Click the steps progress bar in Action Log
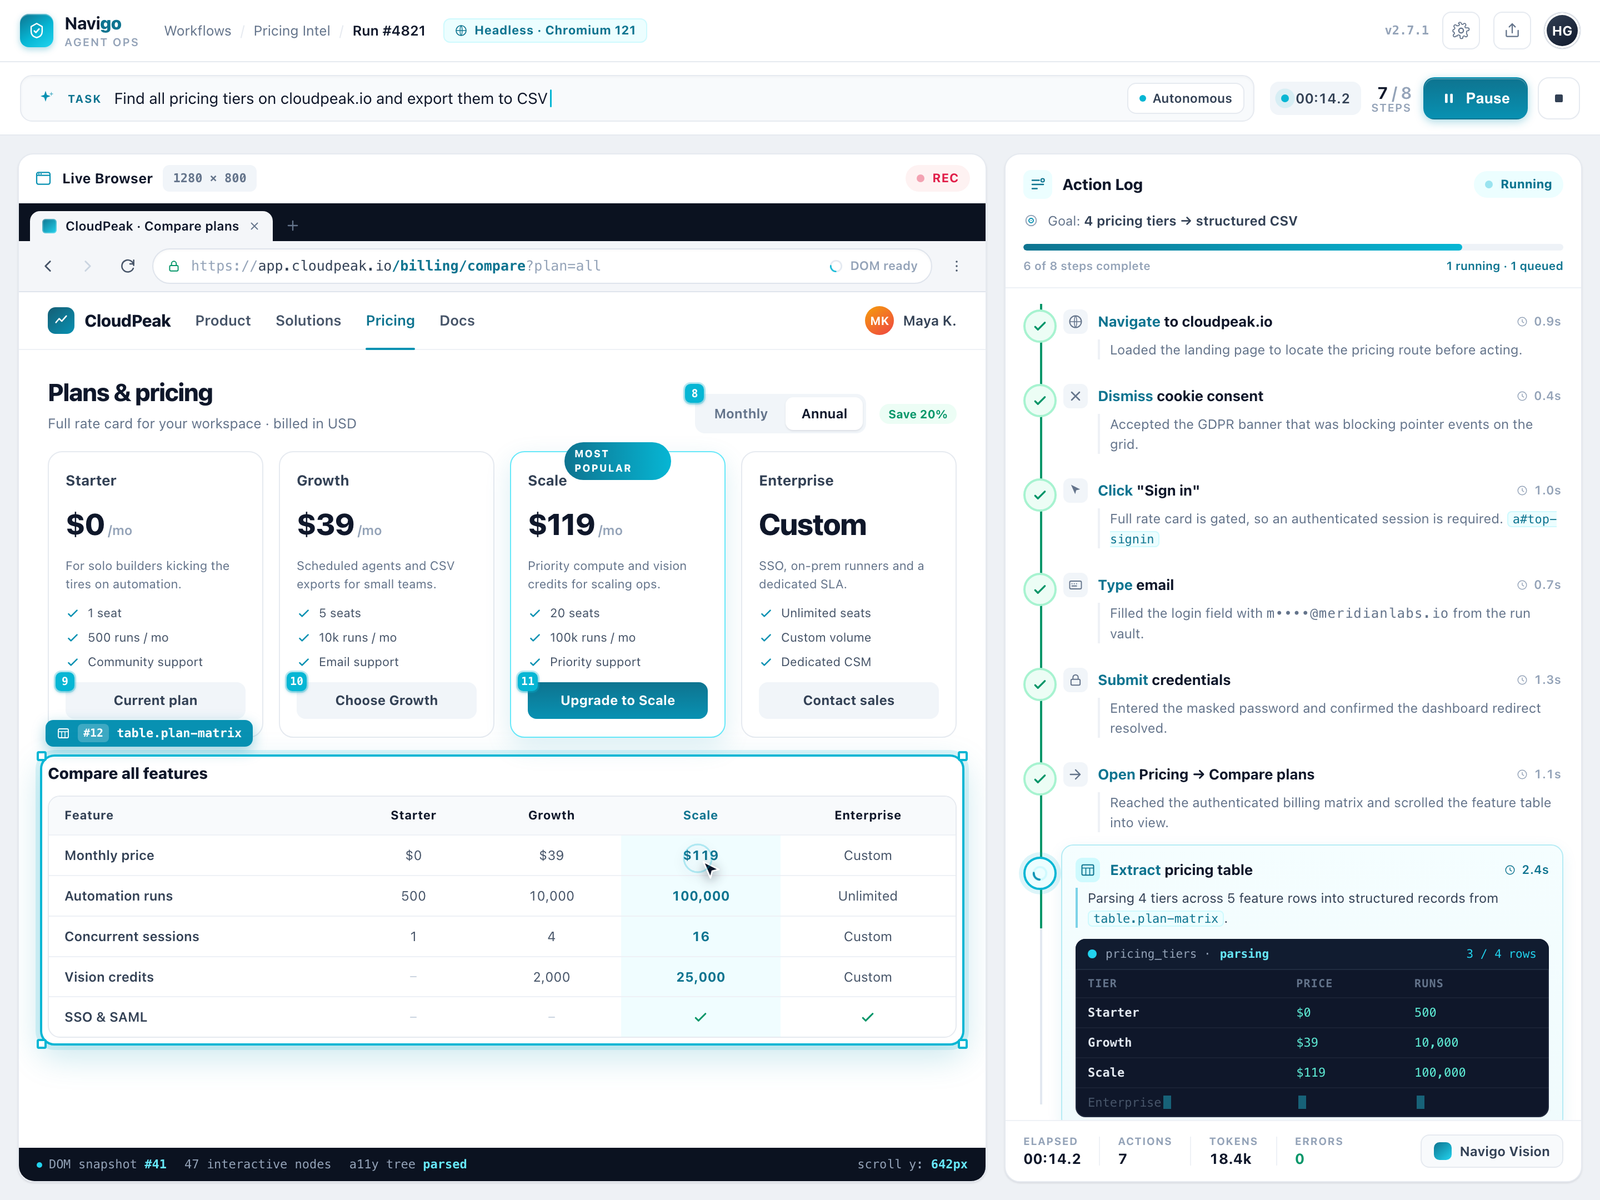 [x=1292, y=247]
